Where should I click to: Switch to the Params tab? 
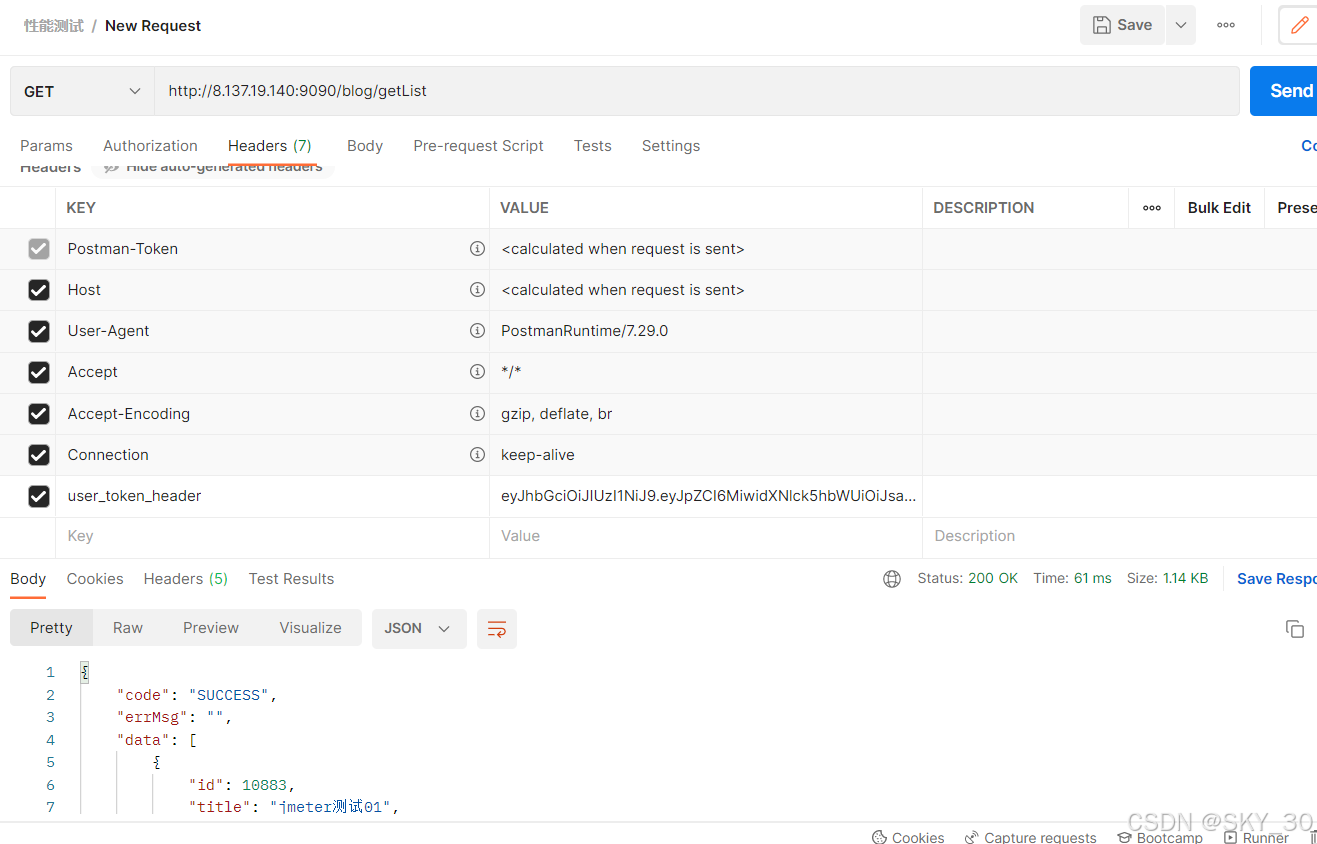pos(46,146)
